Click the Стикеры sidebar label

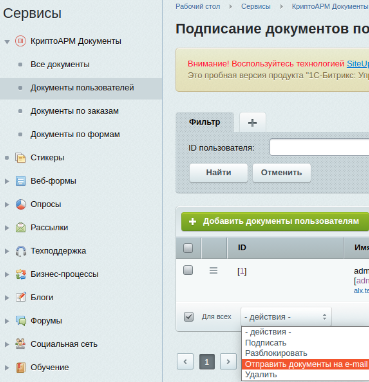coord(47,158)
